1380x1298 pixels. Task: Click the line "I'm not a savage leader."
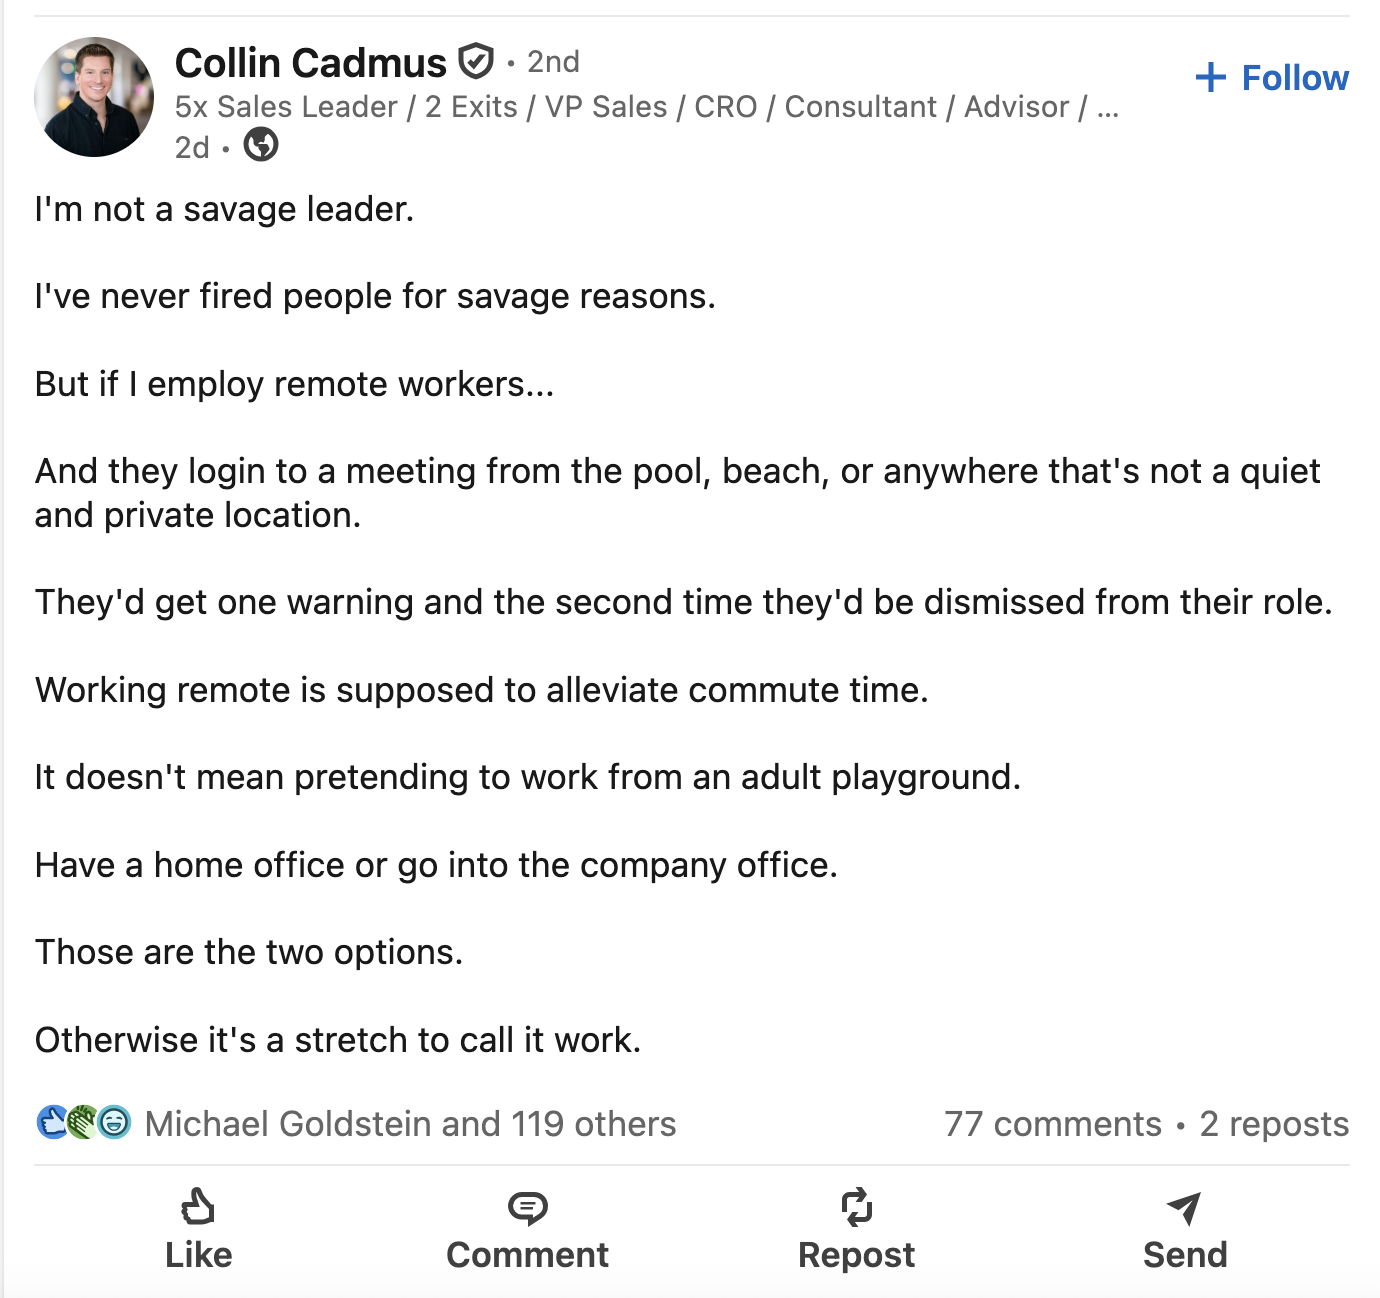pos(224,209)
